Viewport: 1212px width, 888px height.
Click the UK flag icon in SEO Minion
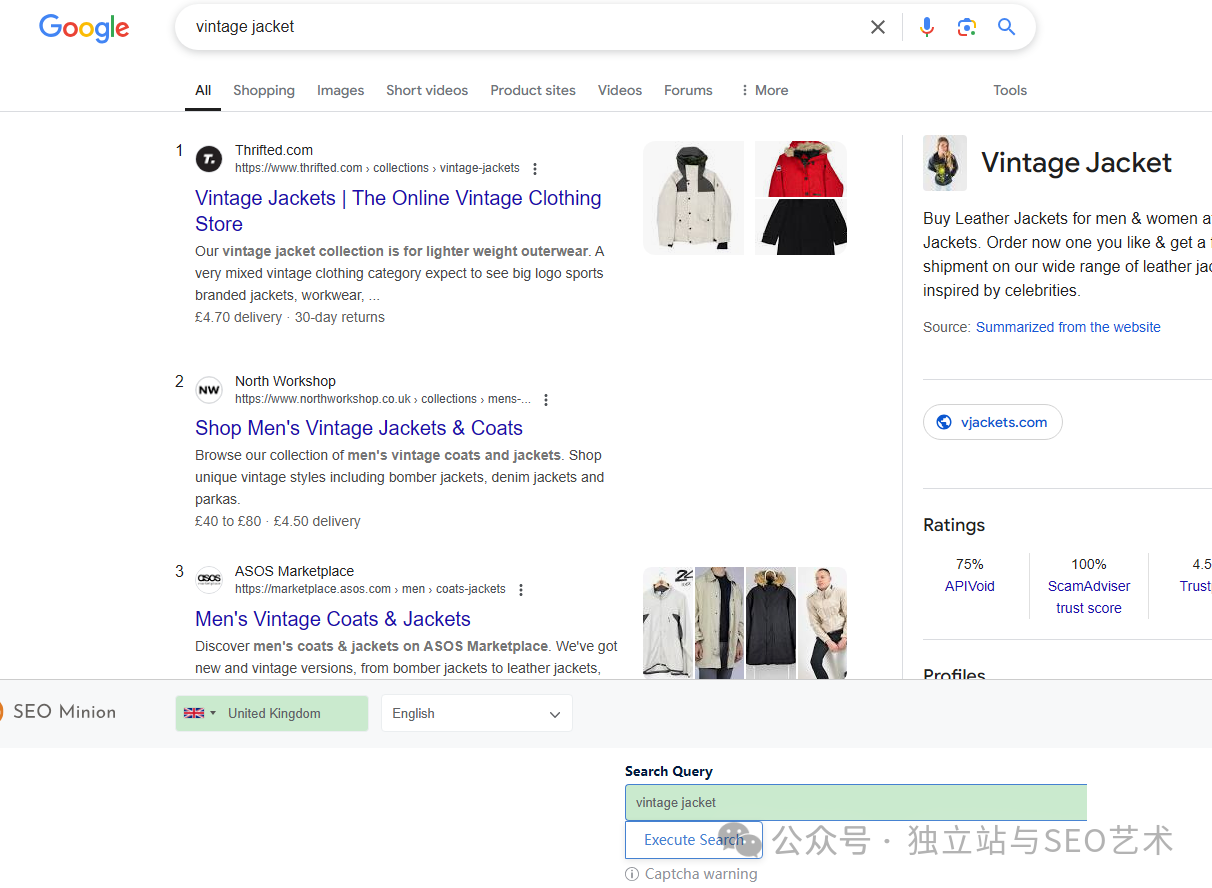pos(194,713)
